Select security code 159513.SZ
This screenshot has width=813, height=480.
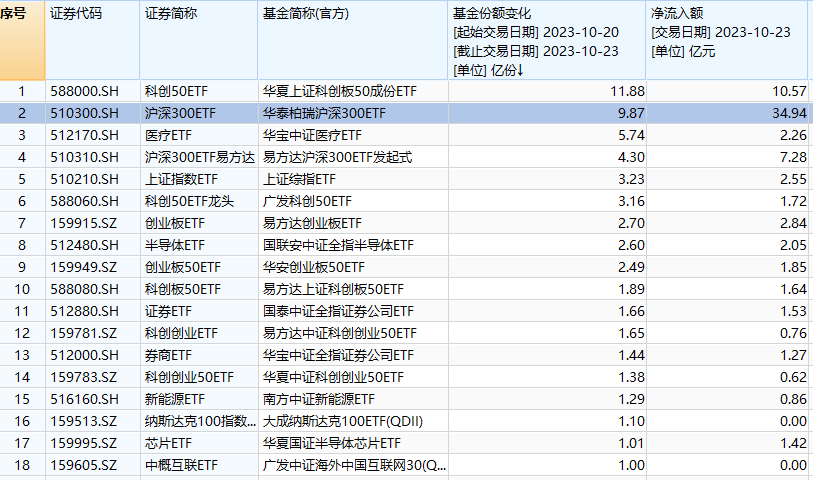(x=84, y=421)
